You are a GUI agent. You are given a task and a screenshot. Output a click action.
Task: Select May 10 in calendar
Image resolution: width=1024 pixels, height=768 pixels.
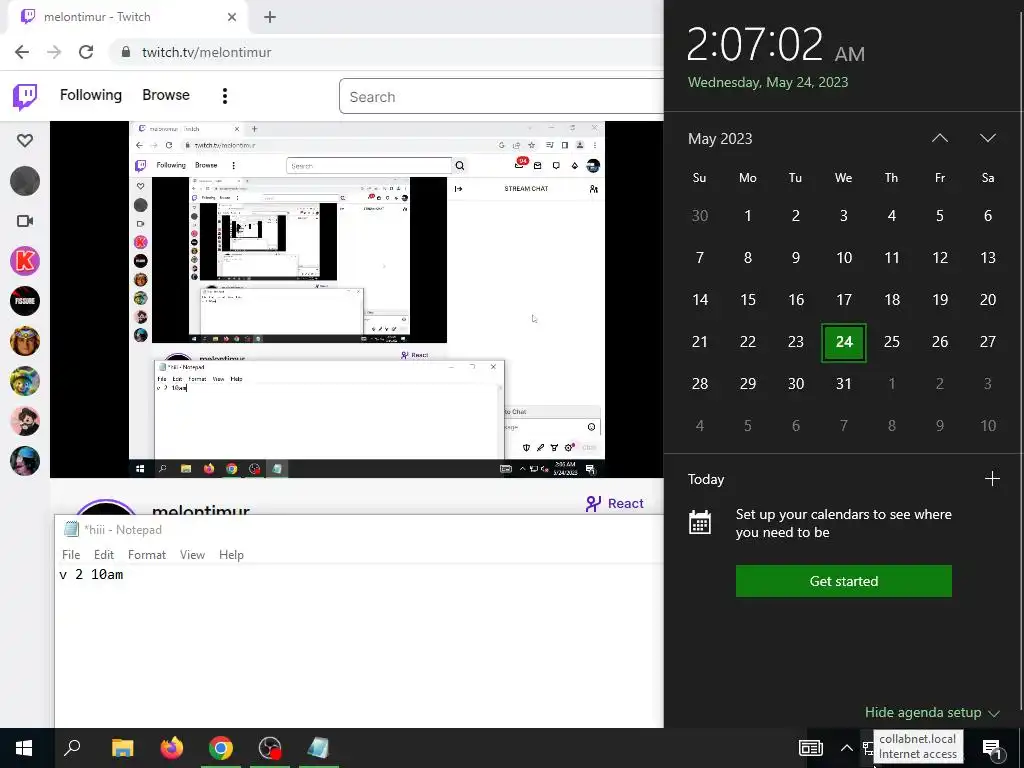click(844, 257)
